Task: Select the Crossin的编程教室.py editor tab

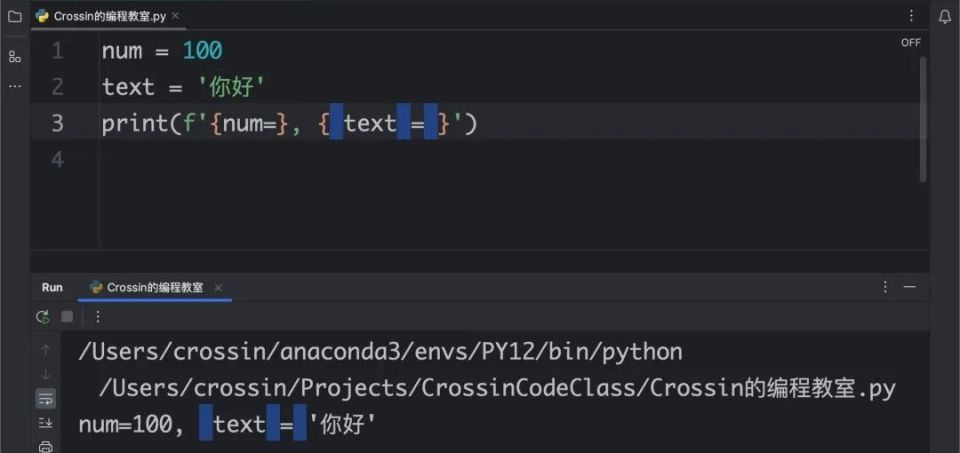Action: [108, 16]
